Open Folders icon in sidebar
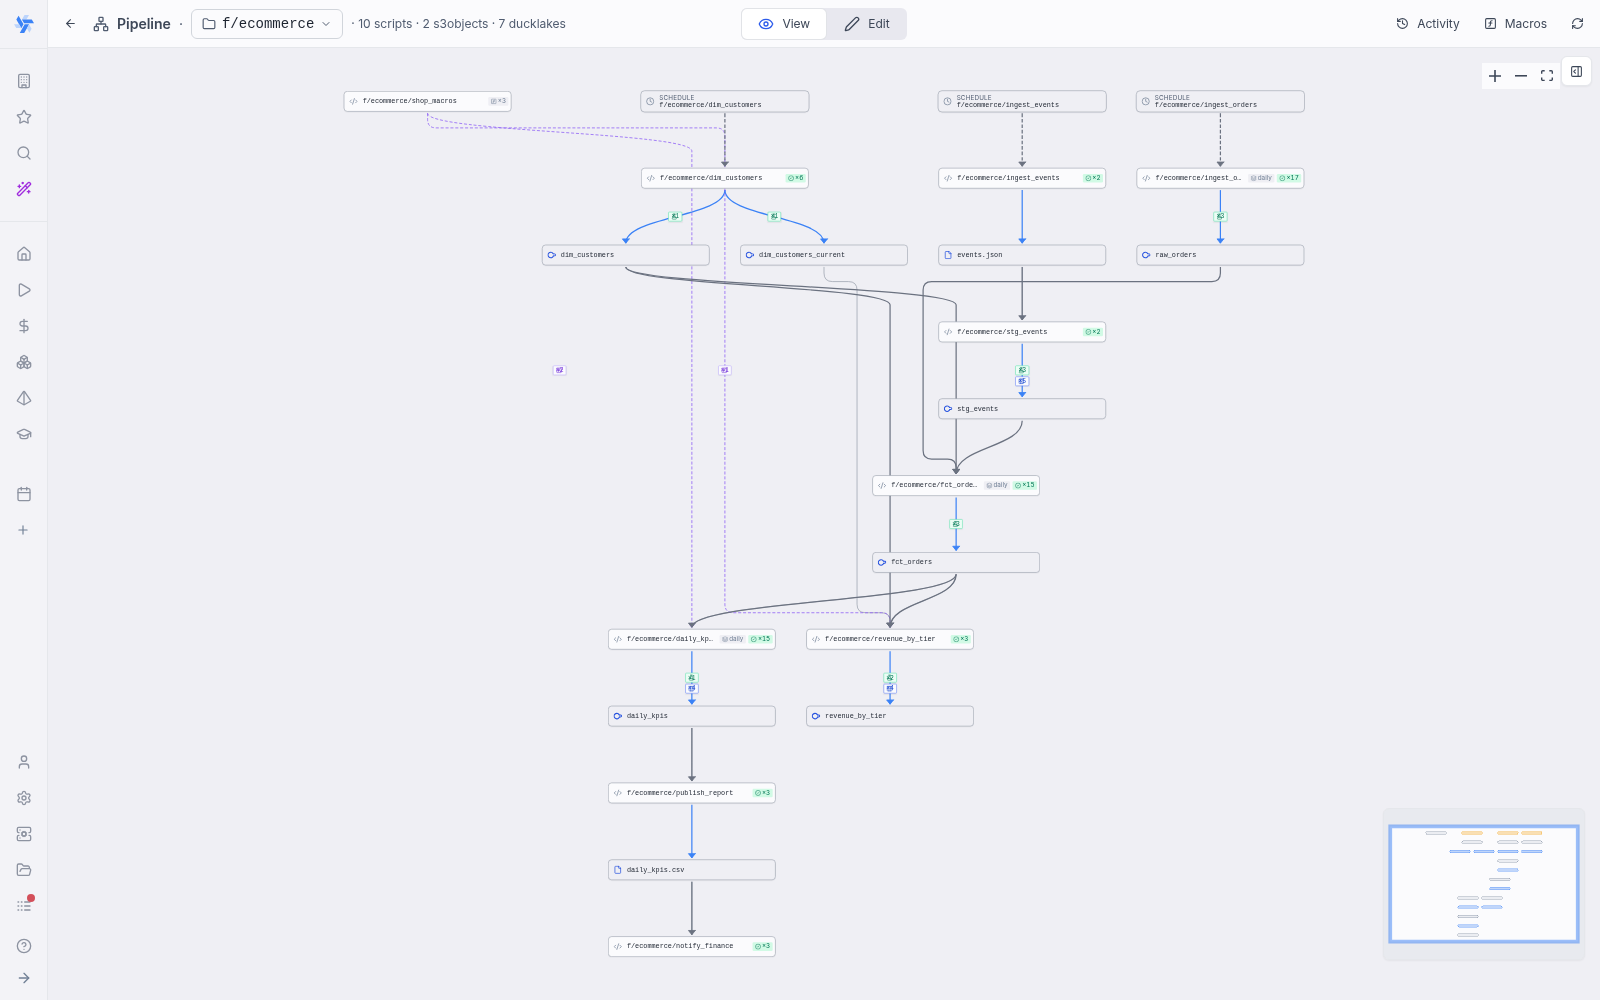1600x1000 pixels. pos(24,870)
